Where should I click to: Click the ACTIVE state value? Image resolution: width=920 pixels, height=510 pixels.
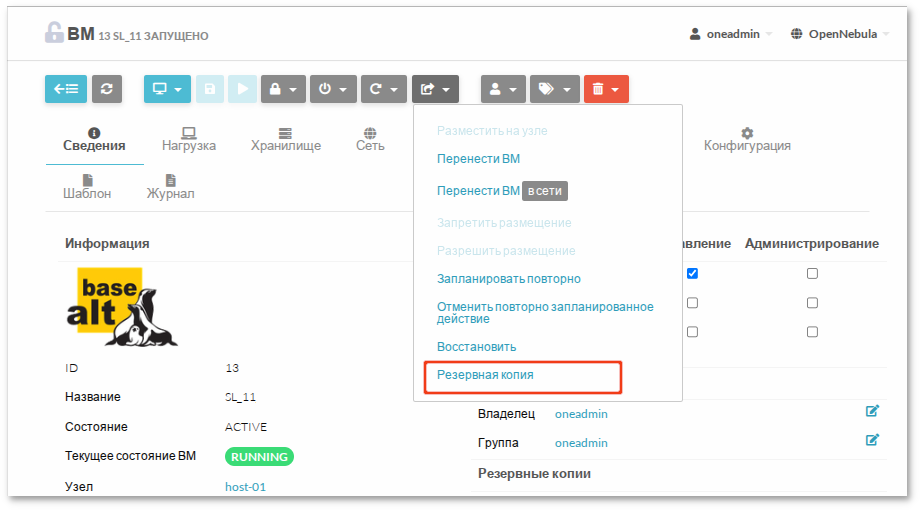[246, 427]
